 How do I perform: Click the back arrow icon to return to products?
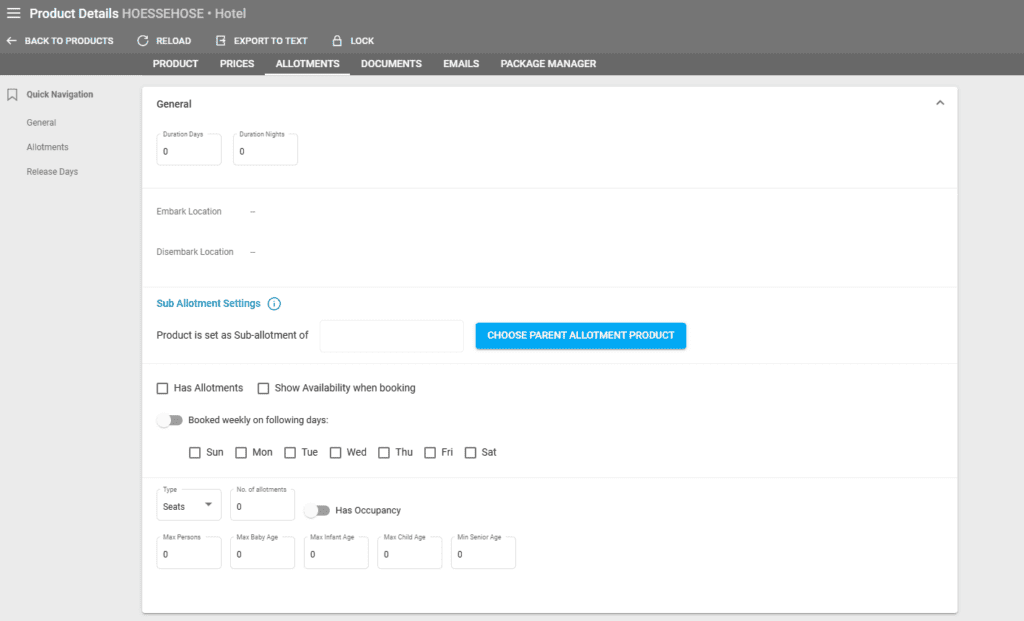11,41
